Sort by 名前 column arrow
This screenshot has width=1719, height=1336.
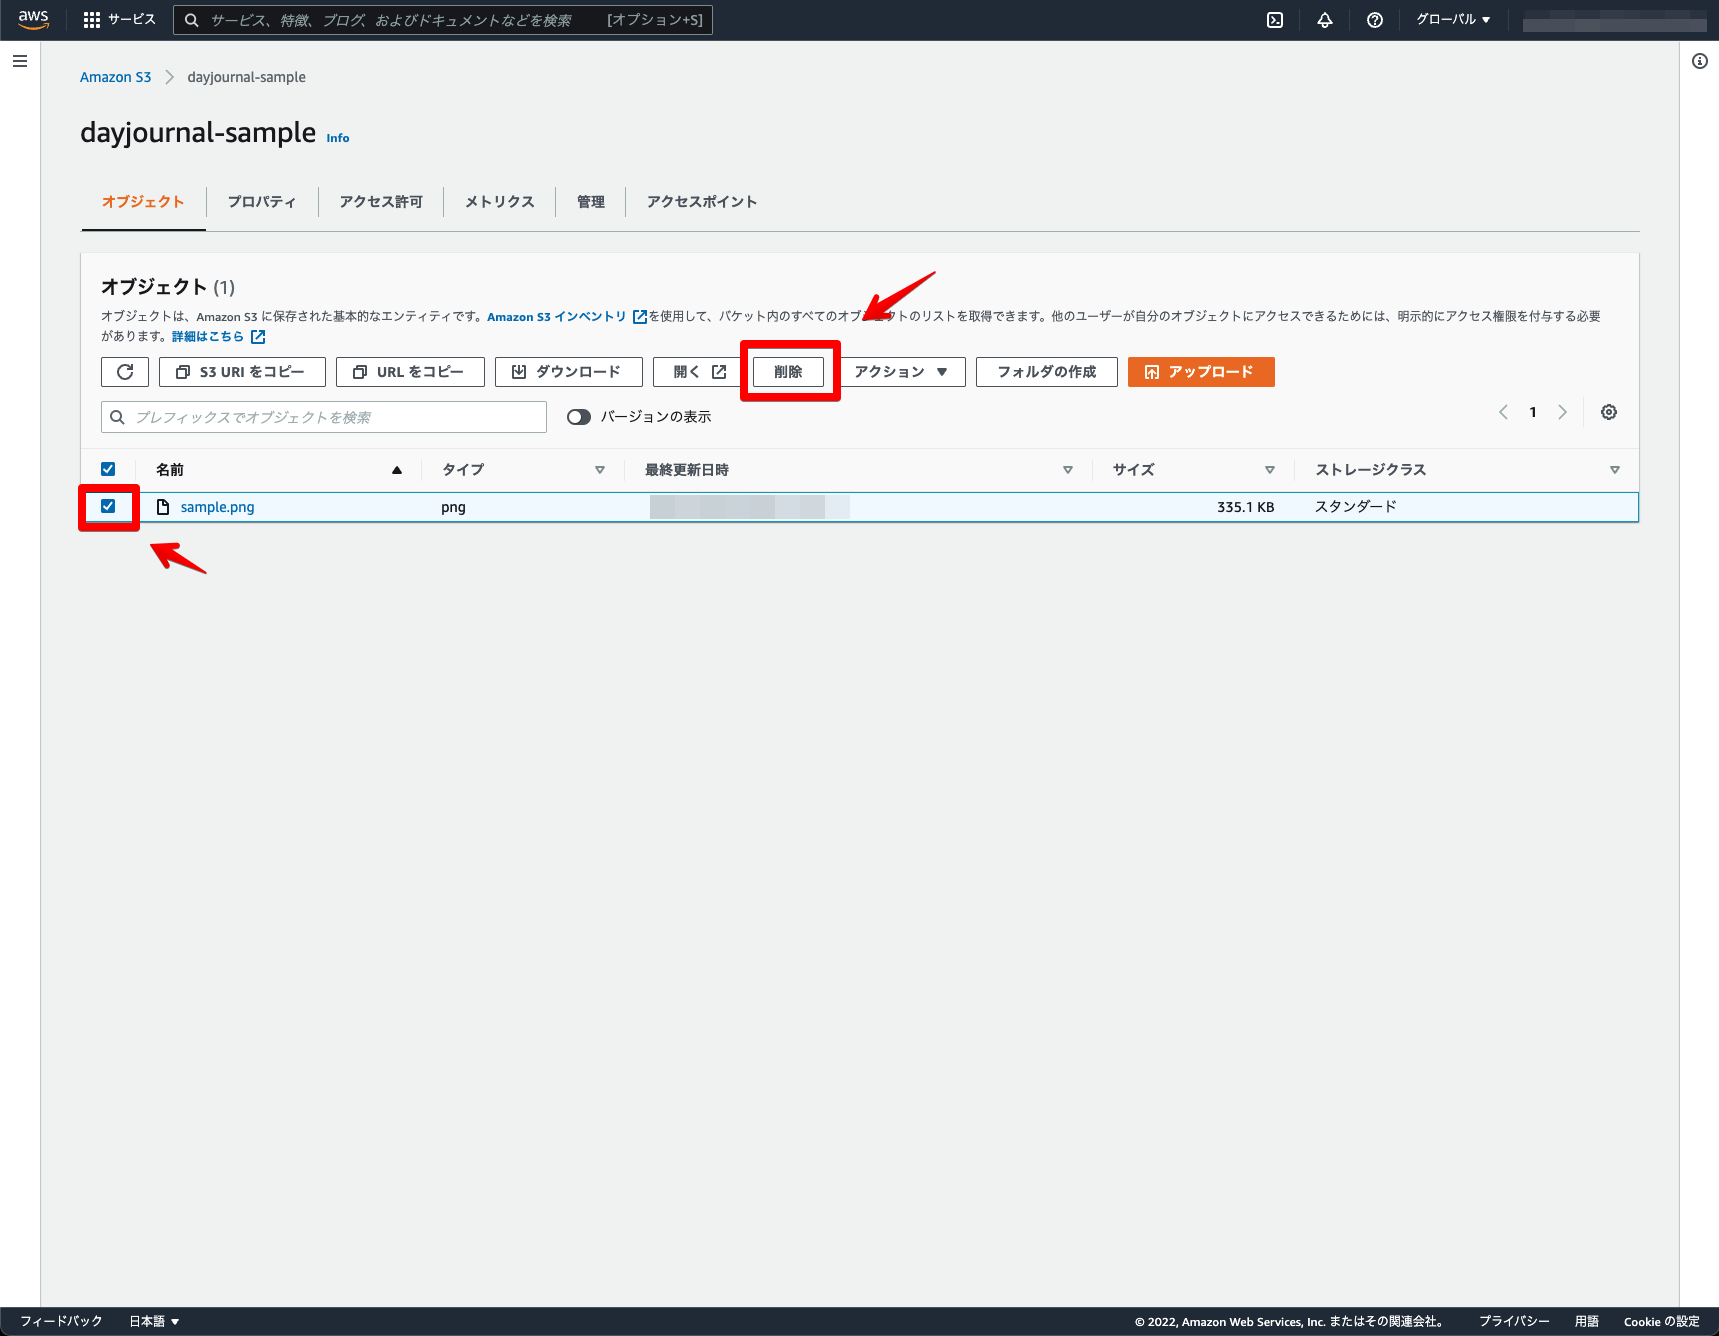(397, 470)
